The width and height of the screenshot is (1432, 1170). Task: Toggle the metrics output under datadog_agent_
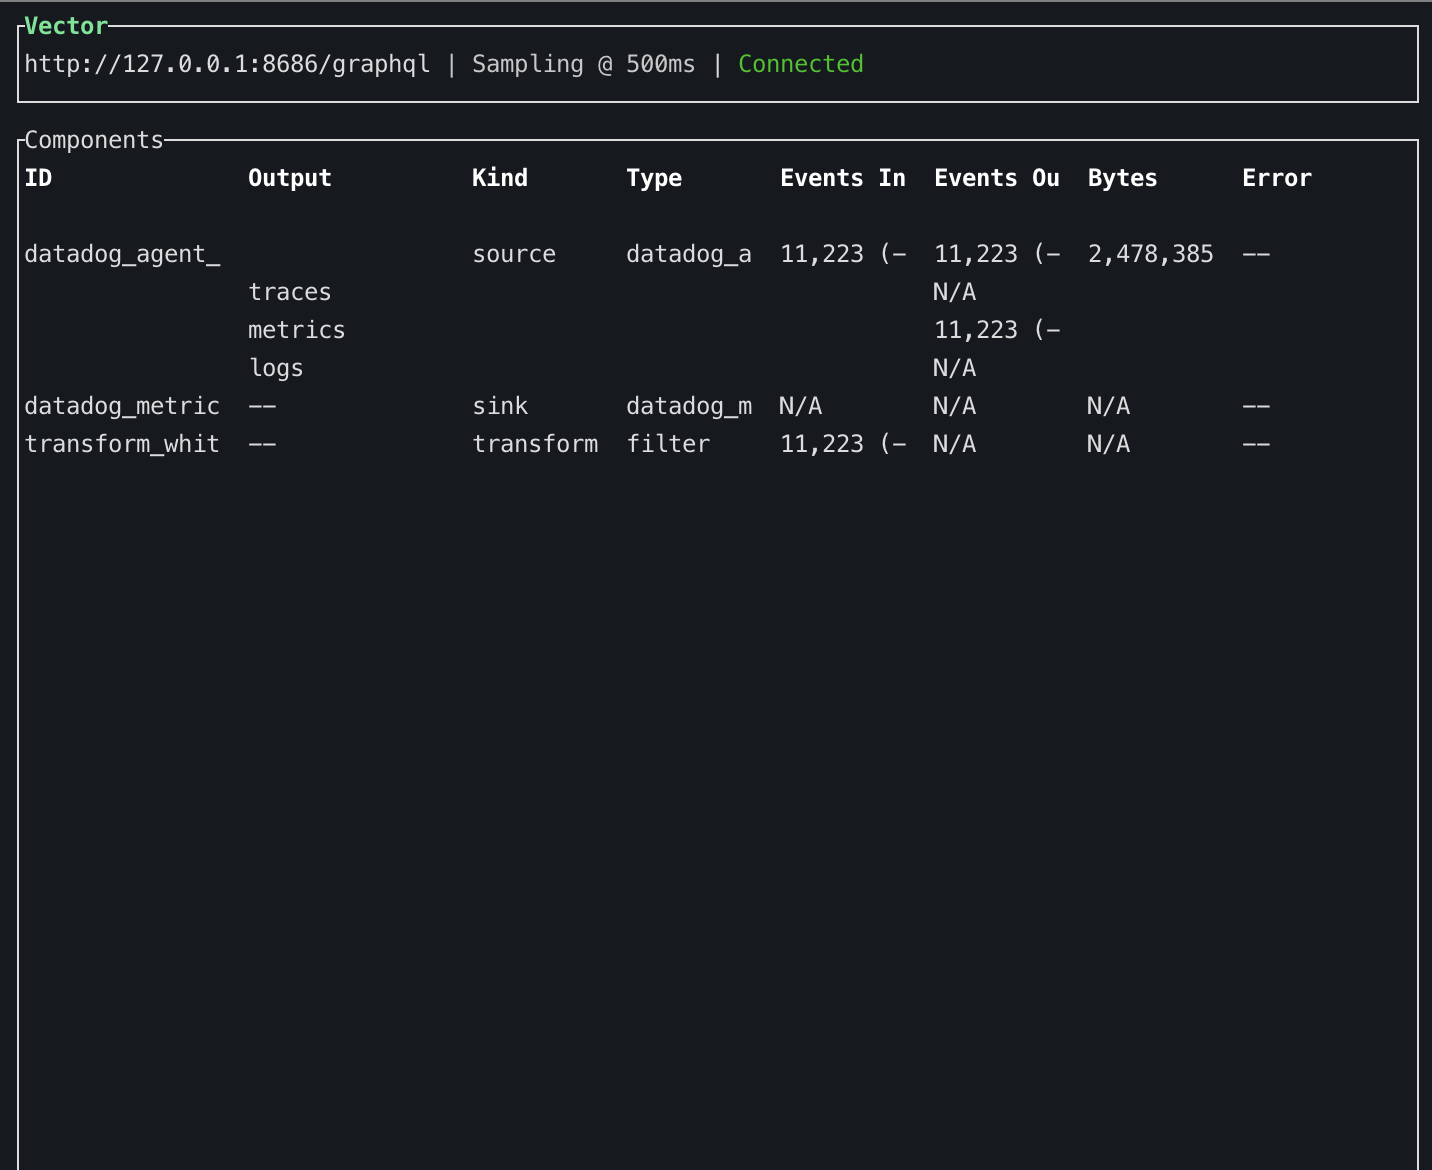[x=296, y=329]
